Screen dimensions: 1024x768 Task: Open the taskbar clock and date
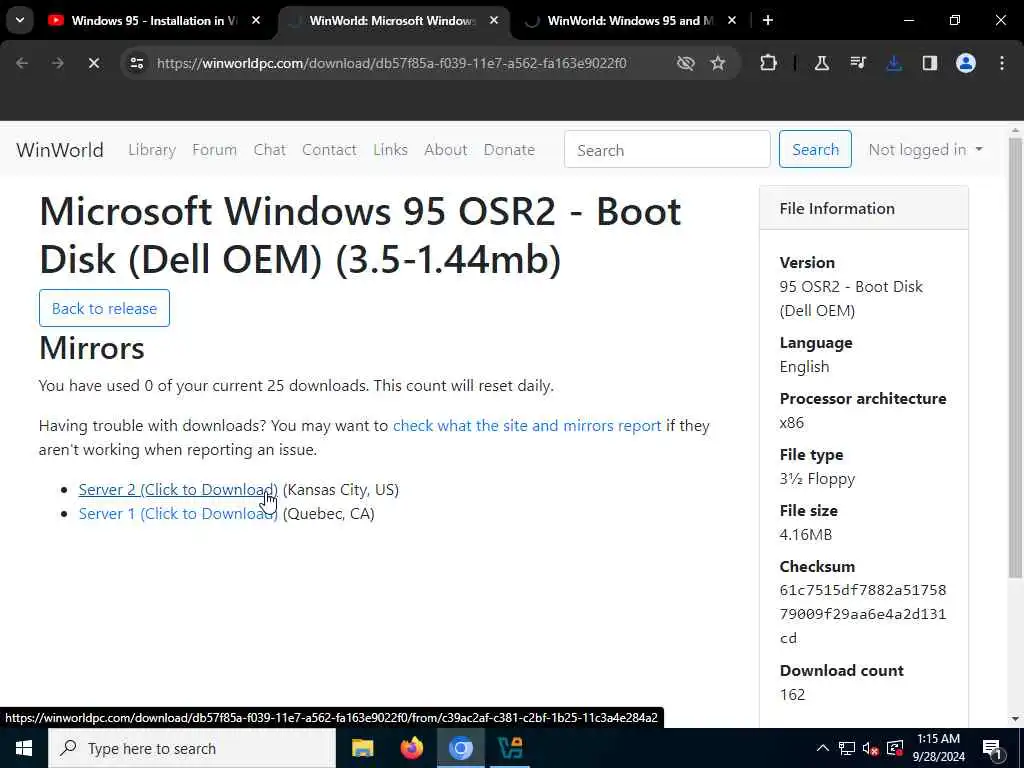939,748
